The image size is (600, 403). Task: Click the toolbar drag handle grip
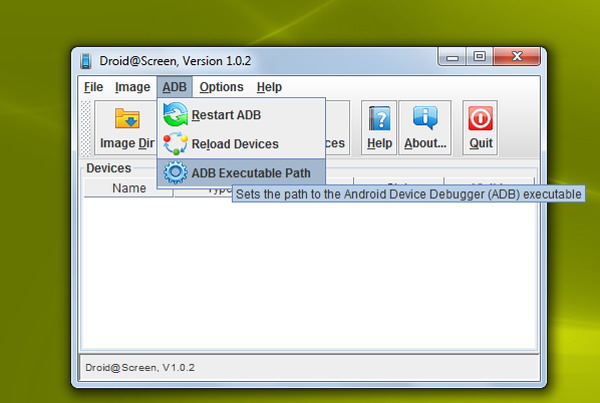point(86,128)
